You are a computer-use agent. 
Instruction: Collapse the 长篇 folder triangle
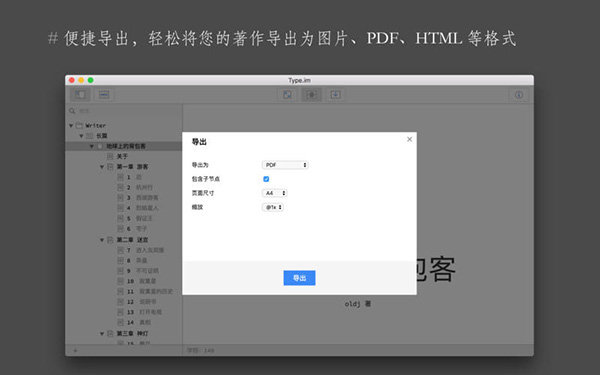(82, 136)
